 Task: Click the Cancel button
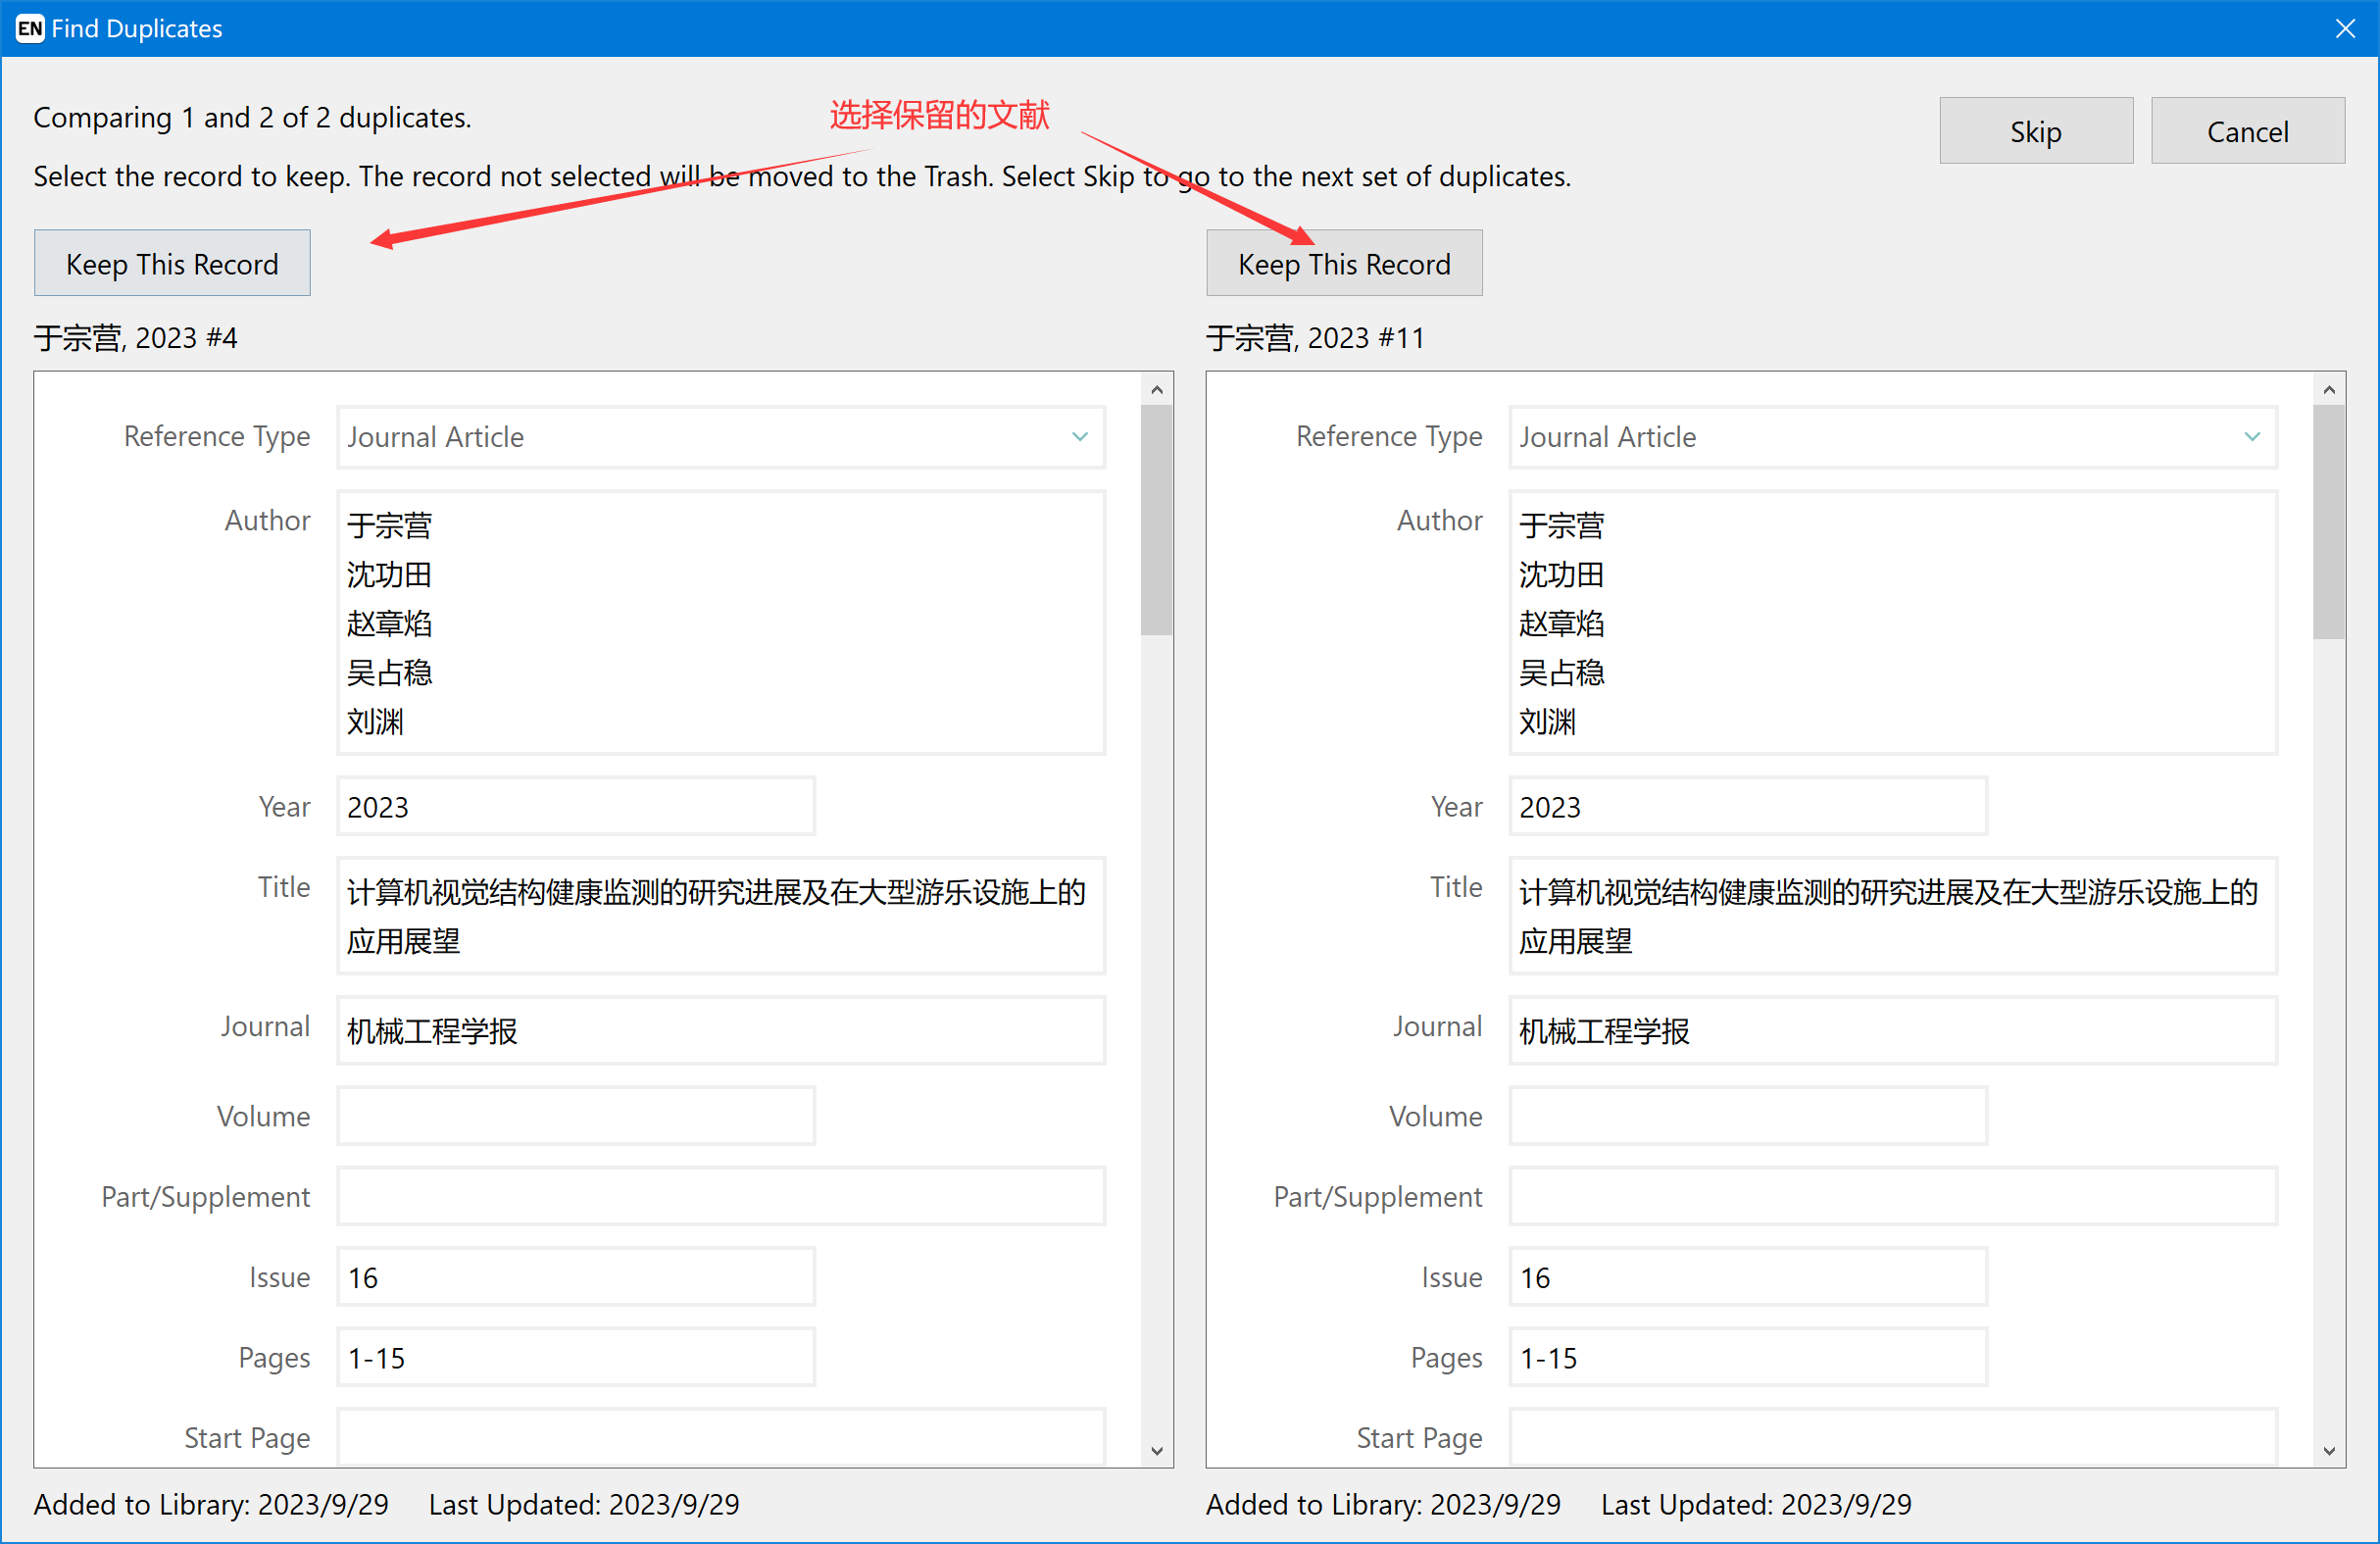click(x=2247, y=131)
